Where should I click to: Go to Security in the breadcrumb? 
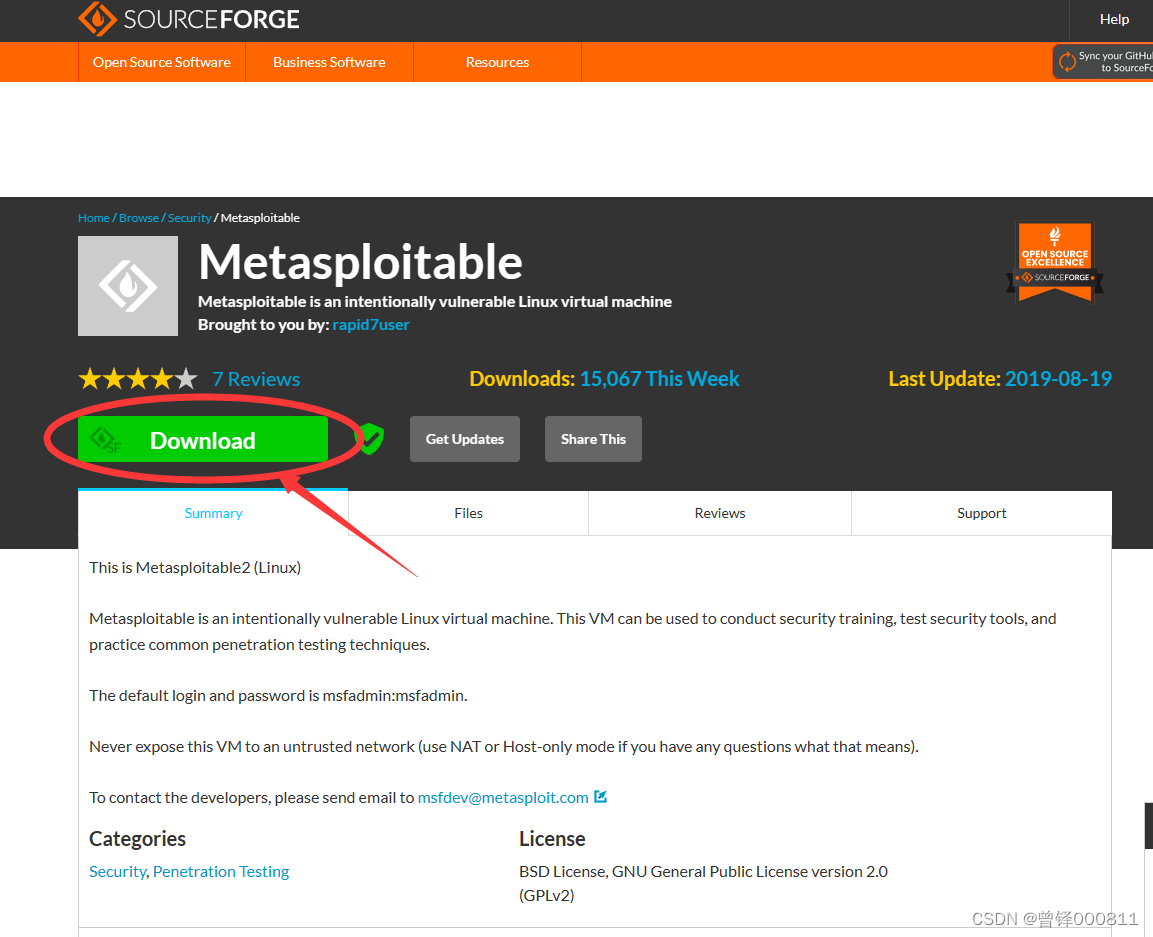coord(190,218)
